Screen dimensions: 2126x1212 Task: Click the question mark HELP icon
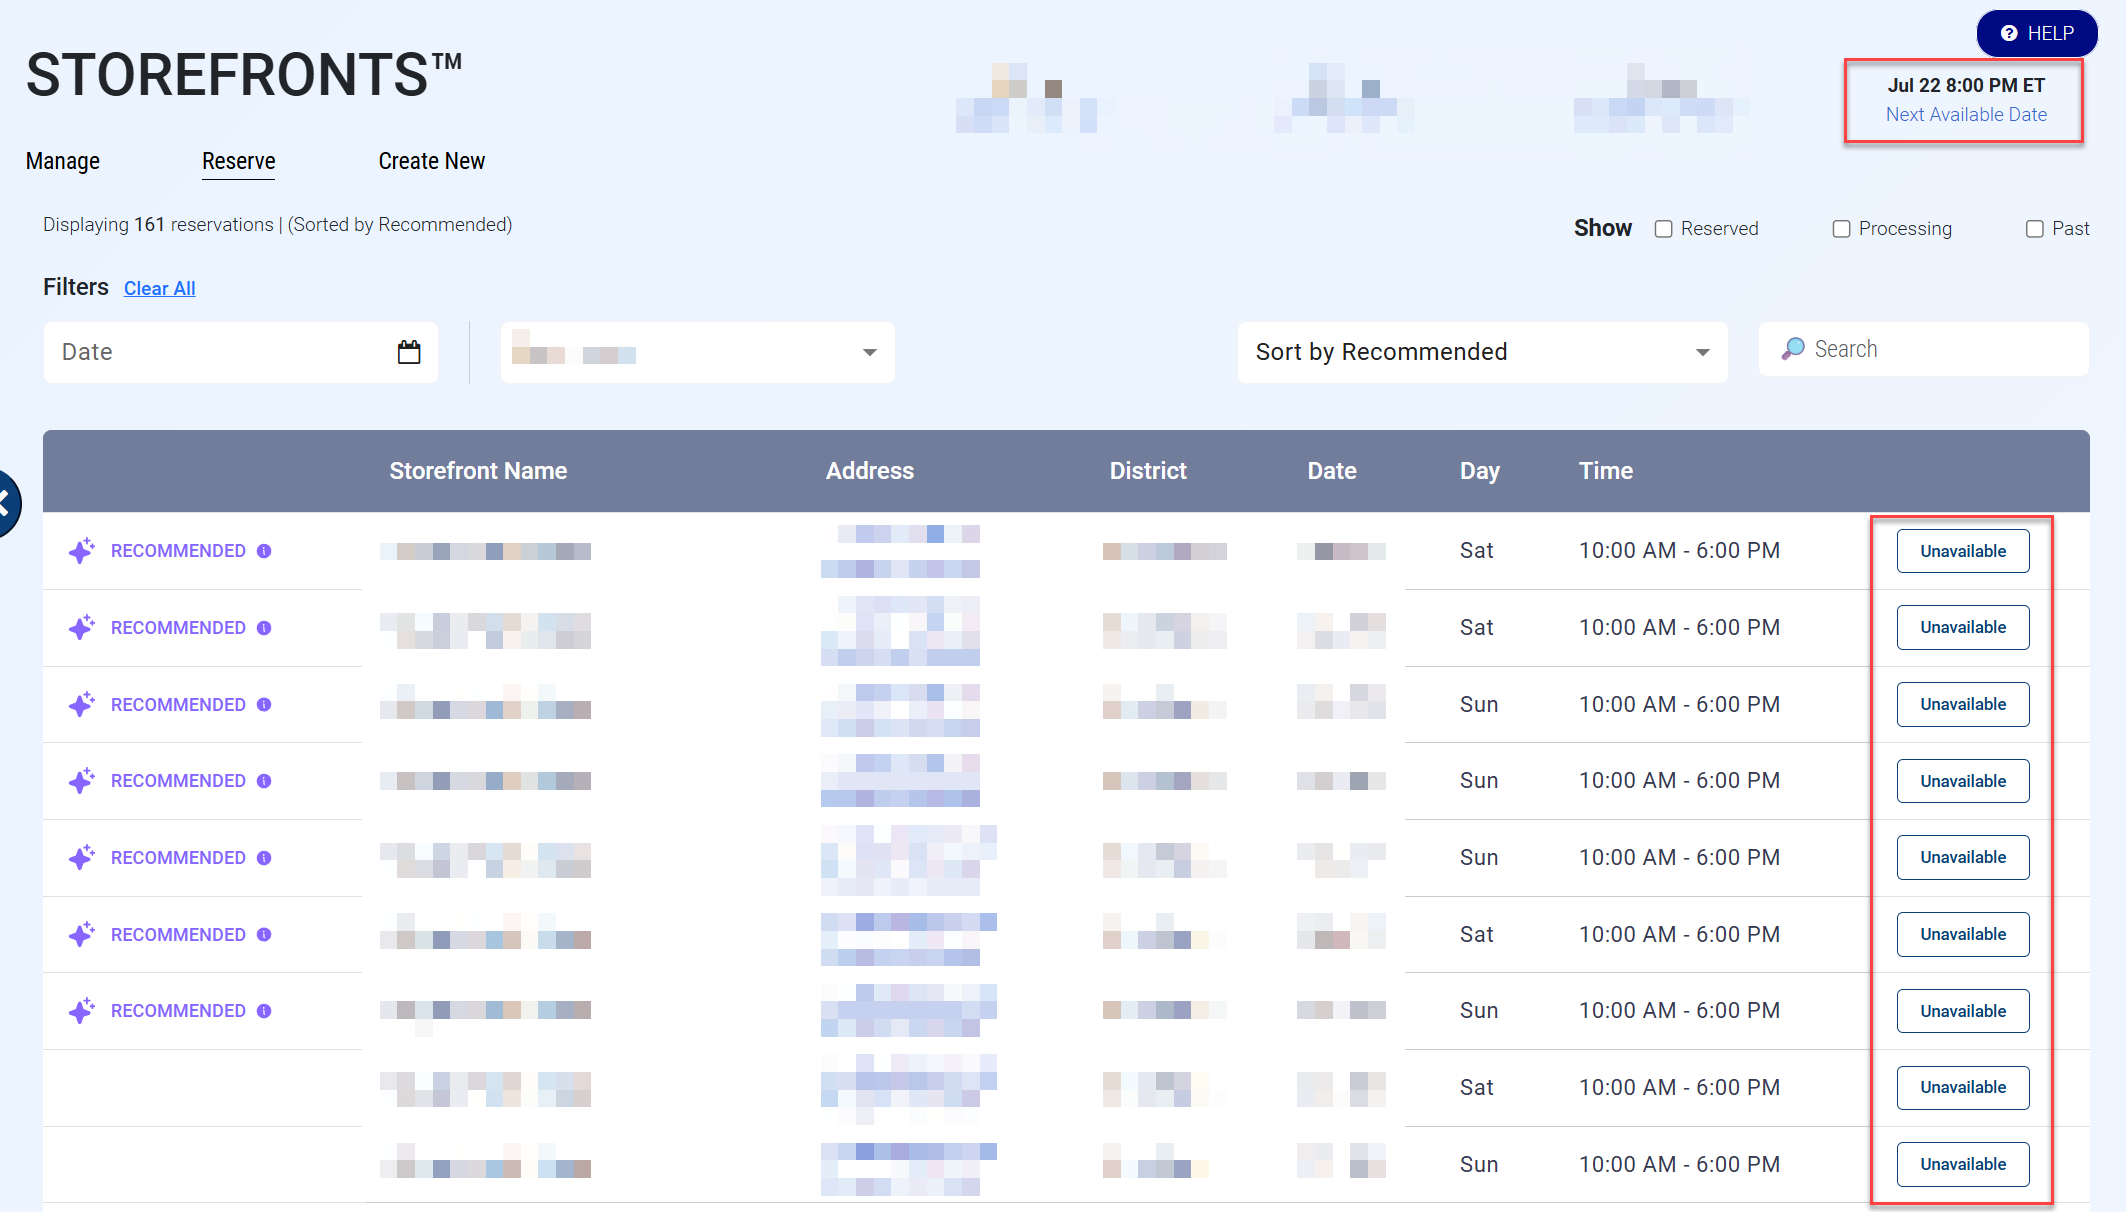(x=2009, y=33)
